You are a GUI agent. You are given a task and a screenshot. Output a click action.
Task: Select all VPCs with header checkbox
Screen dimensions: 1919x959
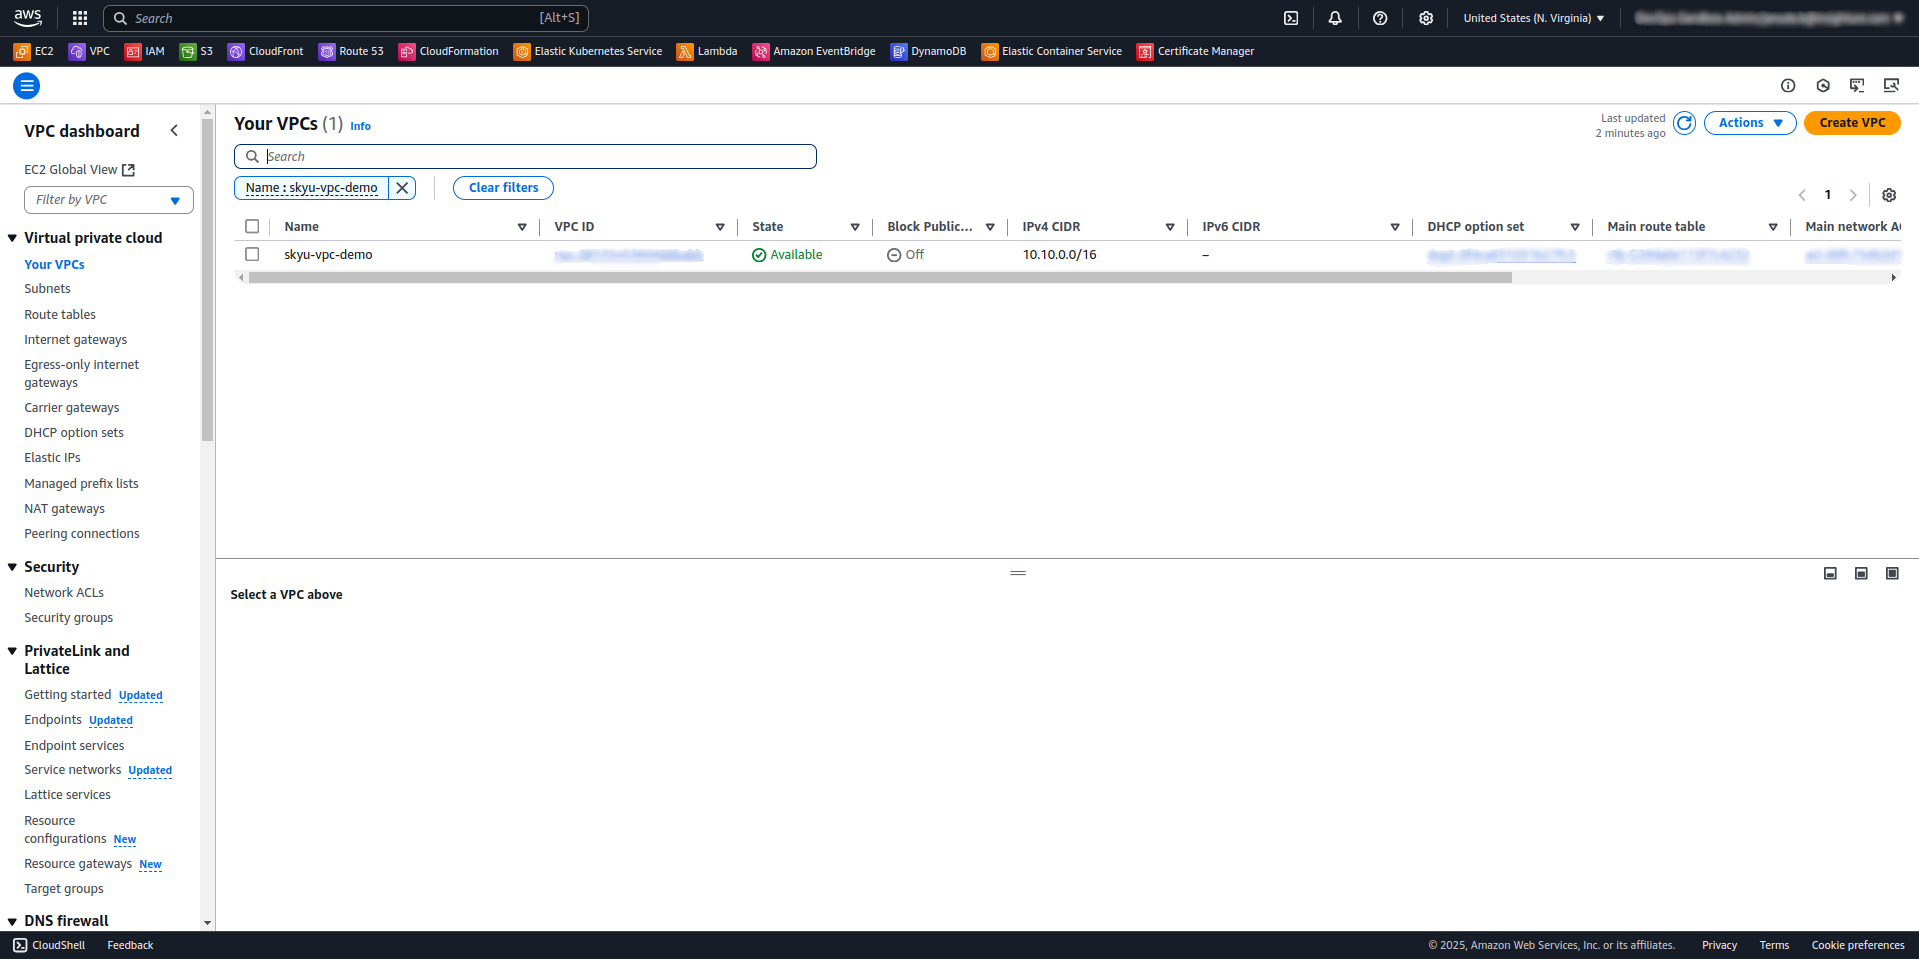click(252, 227)
